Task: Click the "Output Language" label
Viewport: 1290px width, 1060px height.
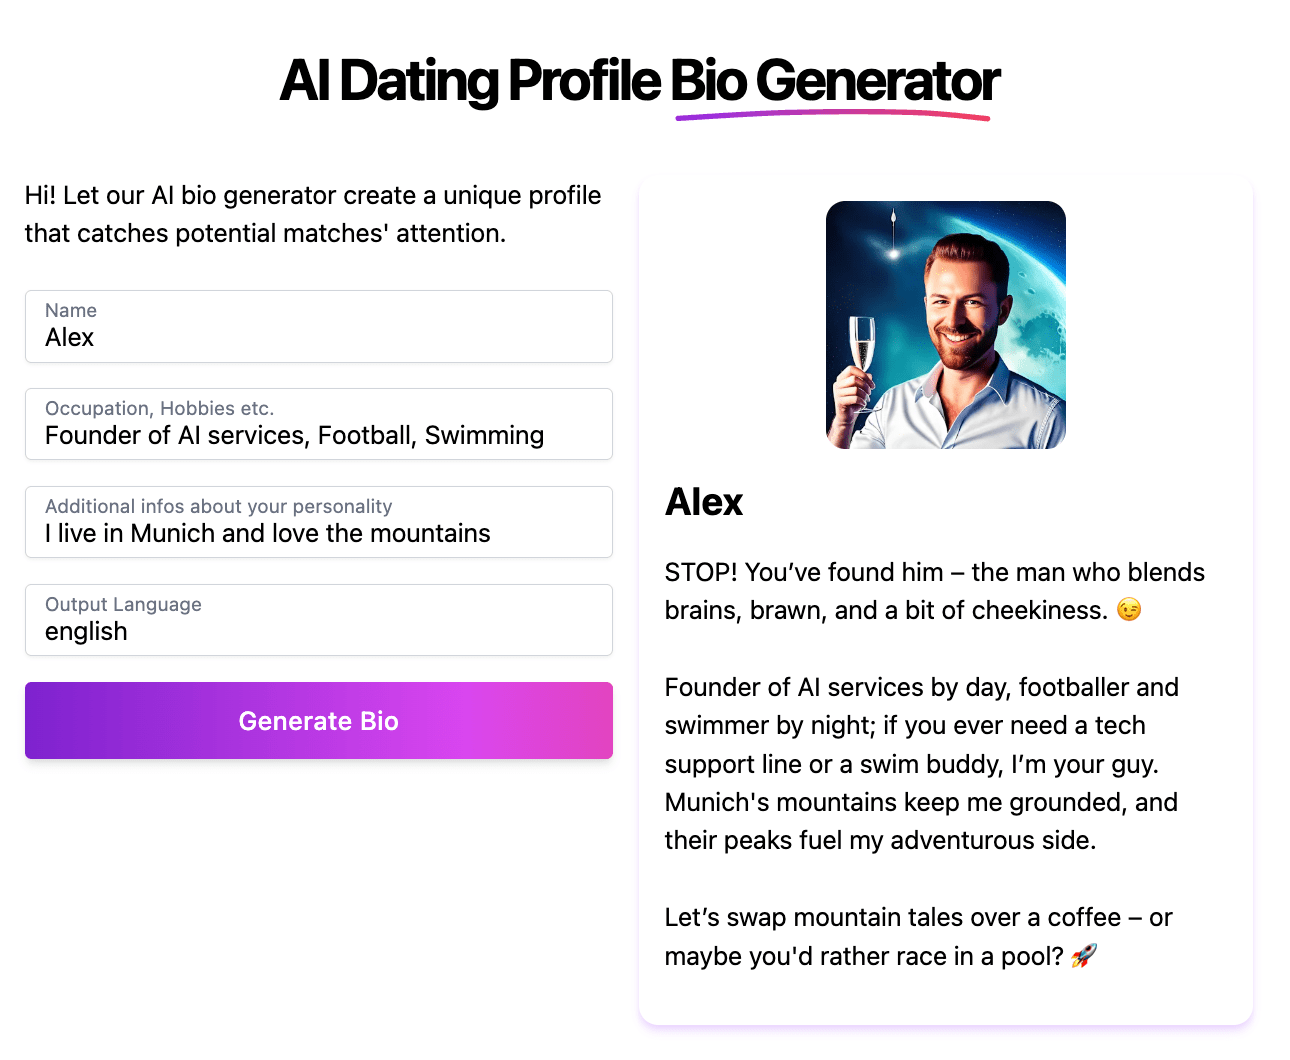Action: click(123, 604)
